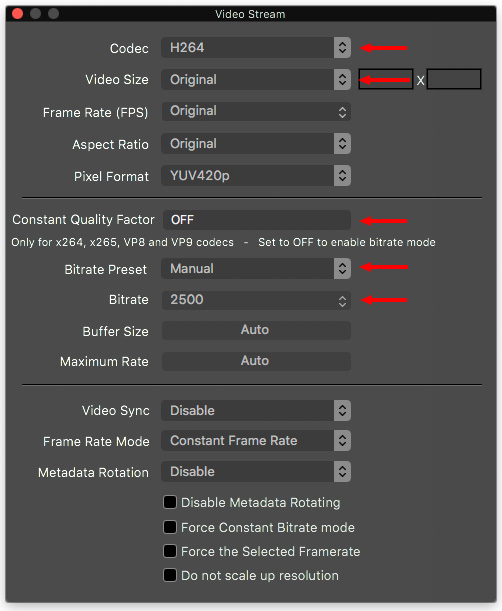Close the Video Stream window
This screenshot has height=611, width=502.
click(x=18, y=14)
